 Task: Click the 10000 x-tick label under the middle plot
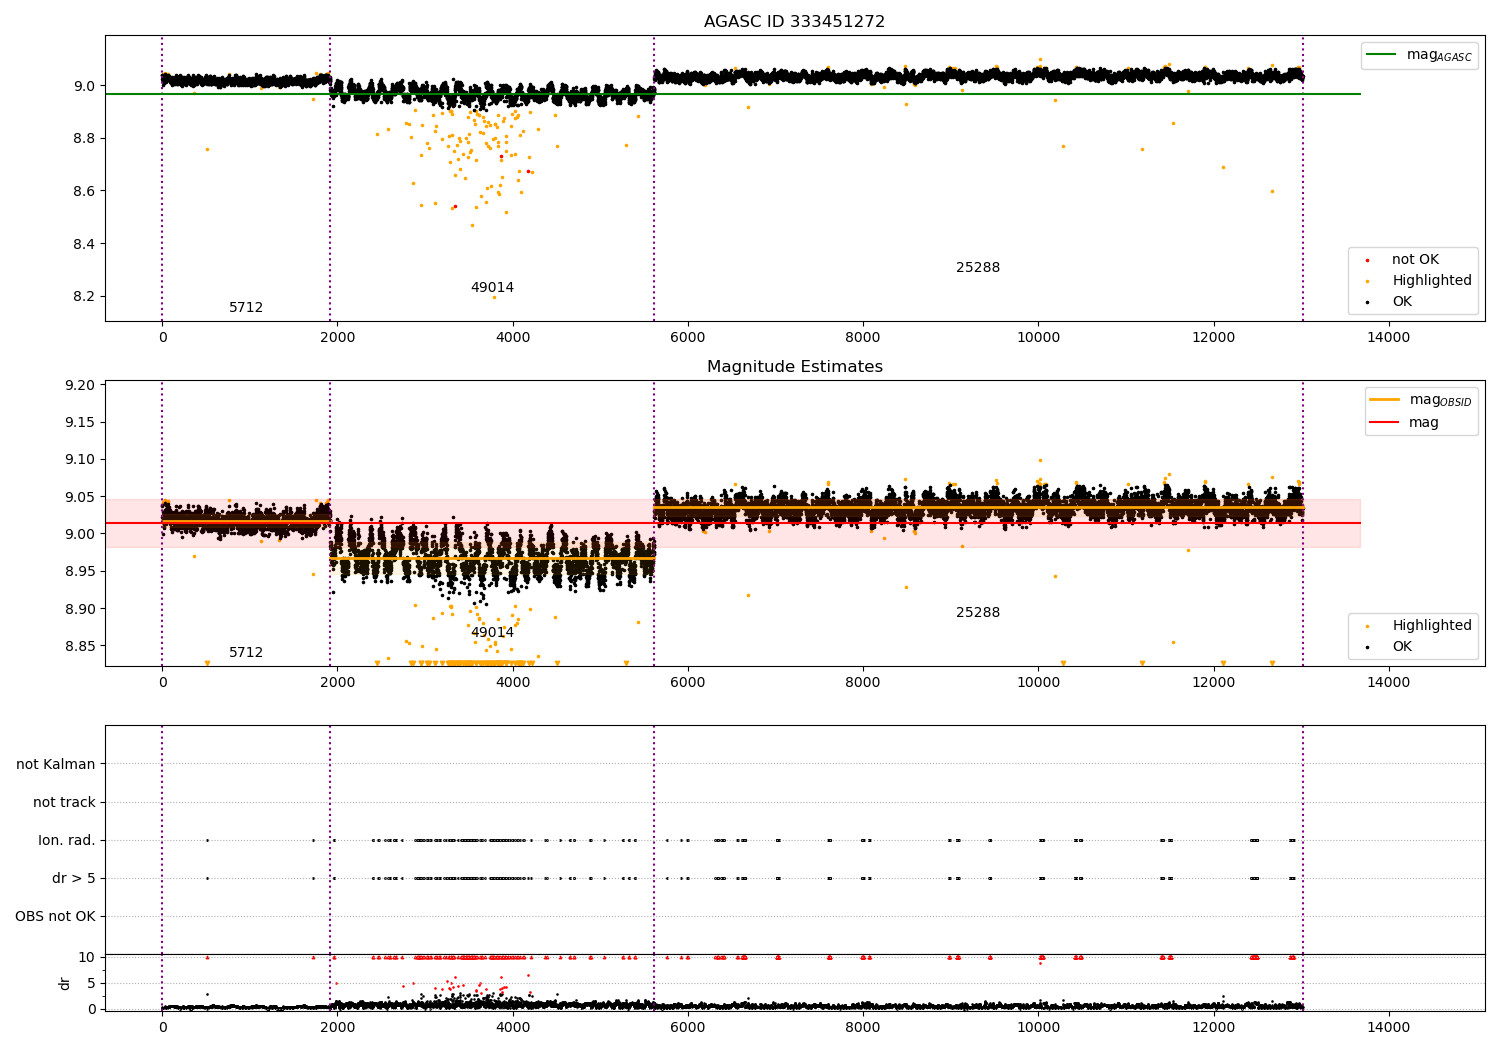1038,683
